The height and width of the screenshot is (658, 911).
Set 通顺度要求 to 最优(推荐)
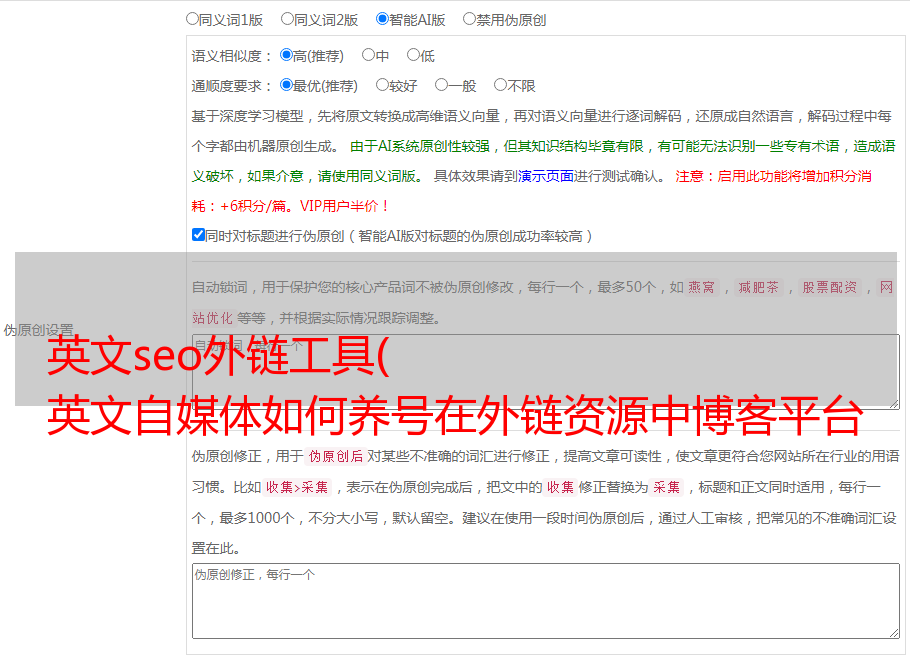[x=286, y=85]
